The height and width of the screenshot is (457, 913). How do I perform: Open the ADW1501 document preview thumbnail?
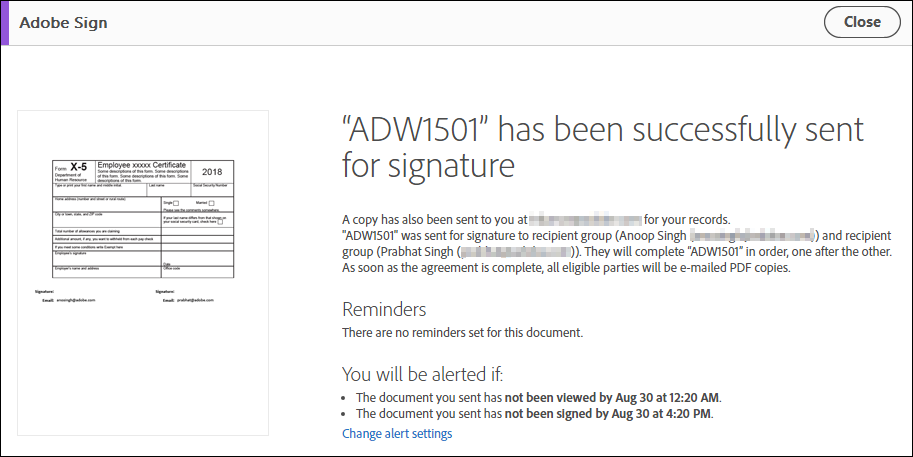(143, 272)
